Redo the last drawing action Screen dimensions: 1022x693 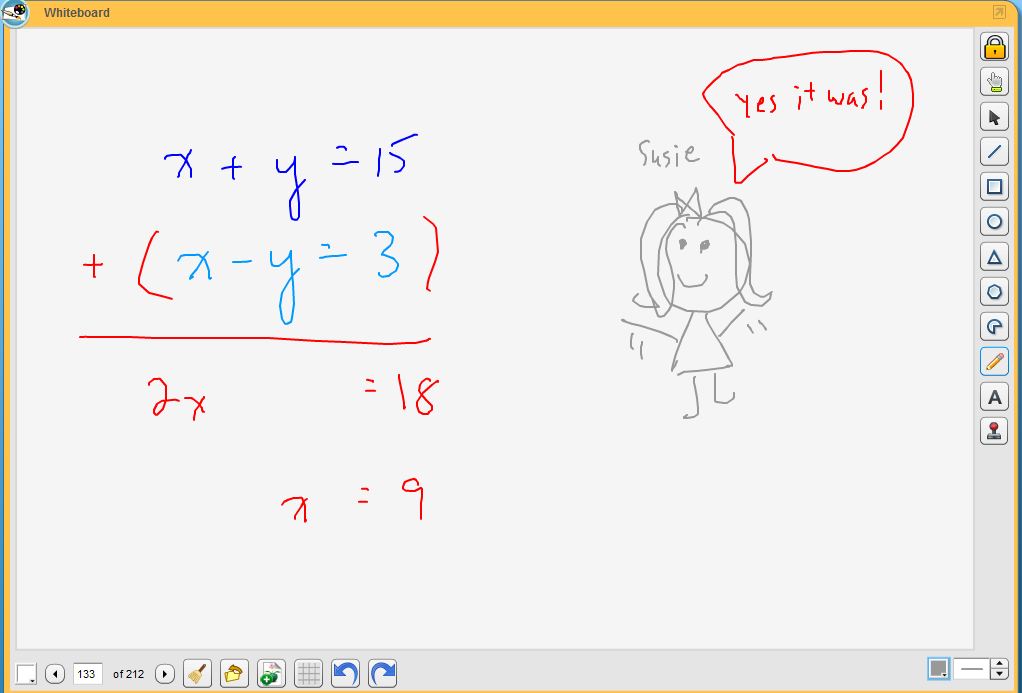(x=381, y=672)
